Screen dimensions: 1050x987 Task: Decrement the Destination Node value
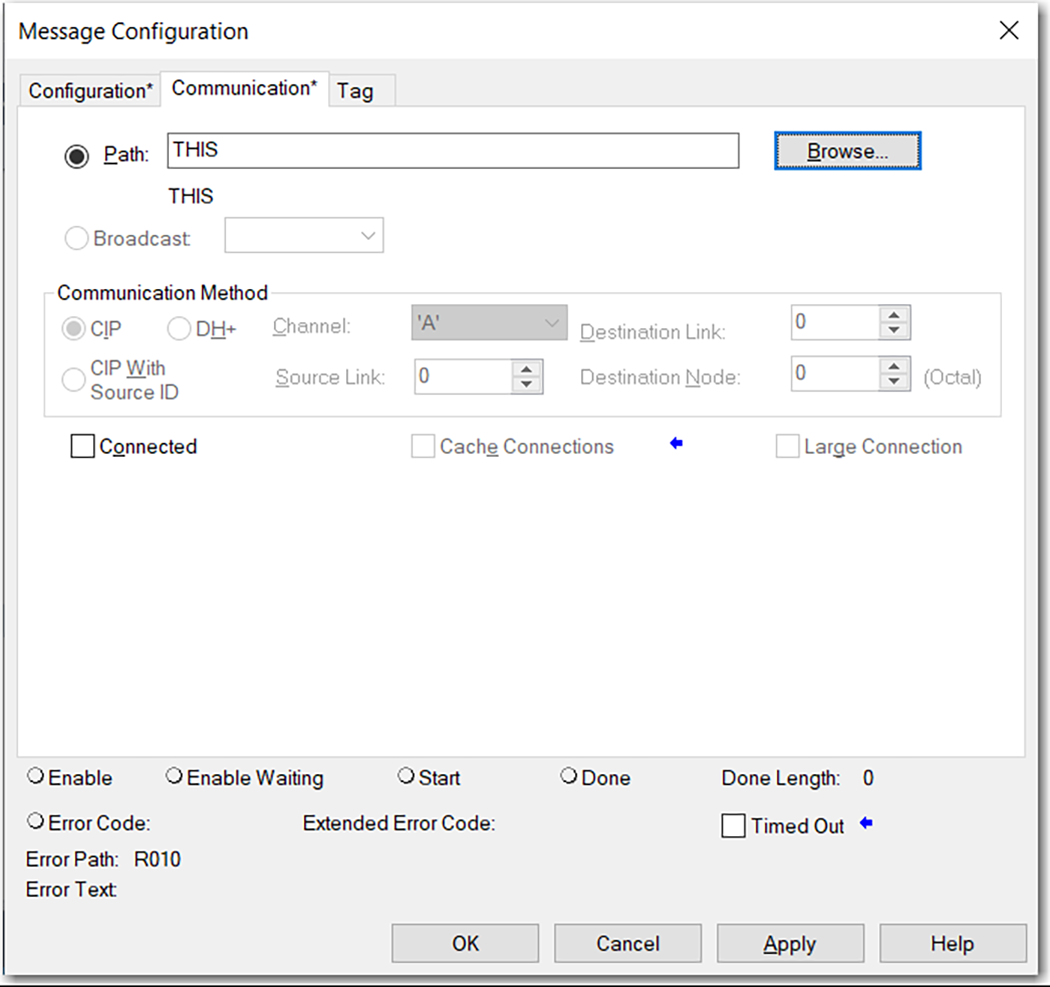coord(894,381)
